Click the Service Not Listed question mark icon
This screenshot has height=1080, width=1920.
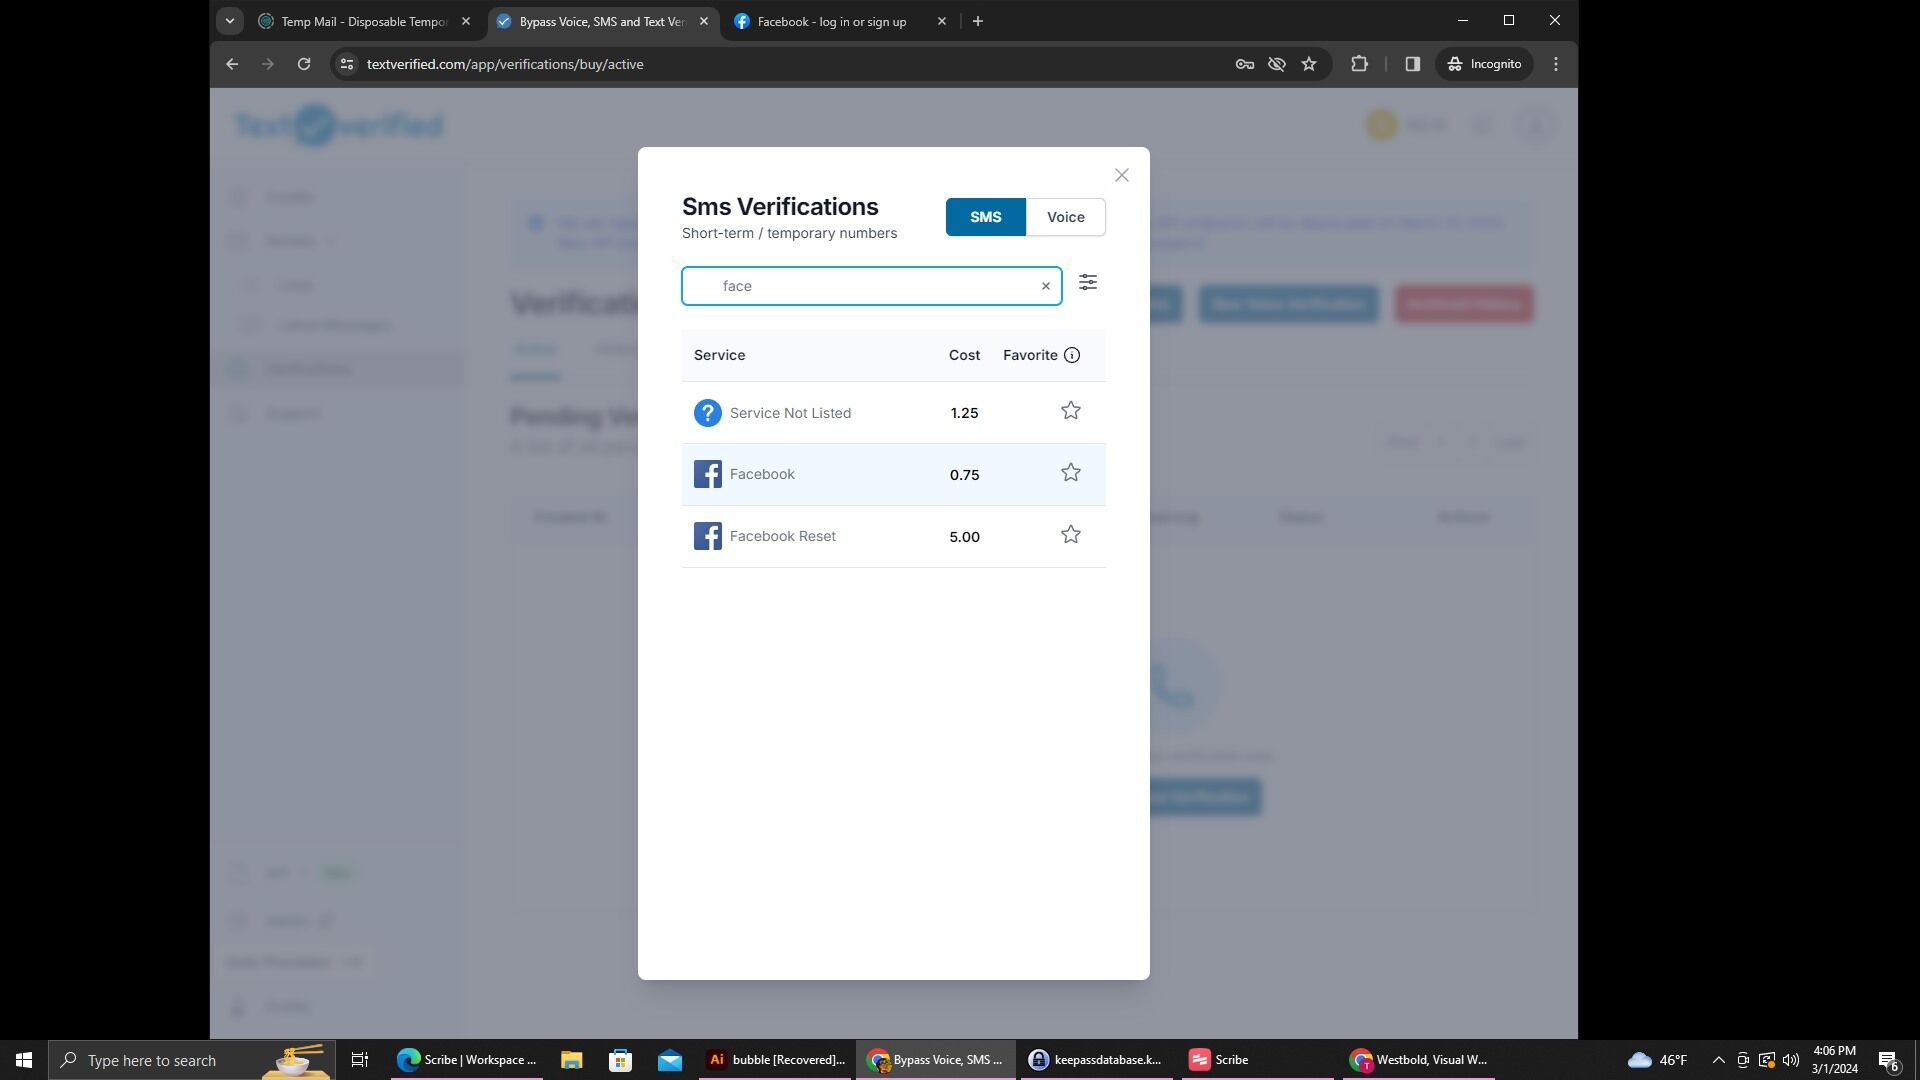(707, 412)
